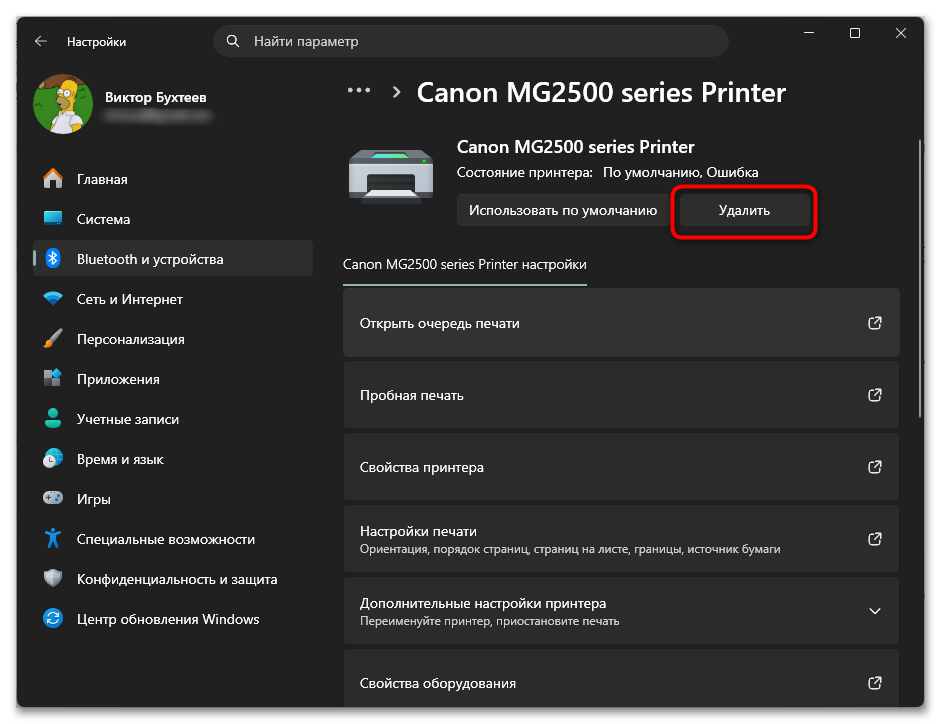Screen dimensions: 941x724
Task: Click the Canon printer image icon
Action: click(391, 175)
